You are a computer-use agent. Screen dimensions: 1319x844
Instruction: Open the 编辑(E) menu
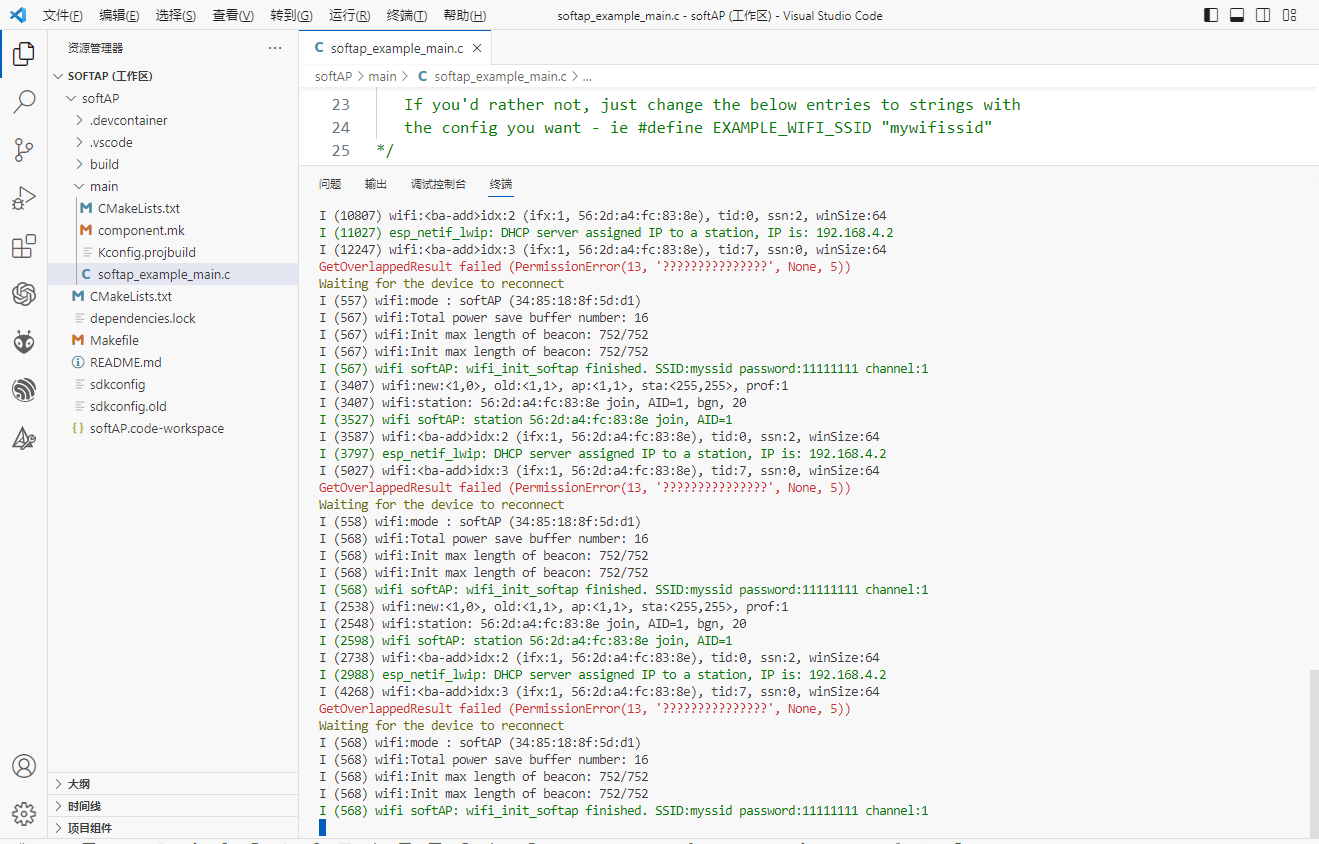pyautogui.click(x=120, y=16)
